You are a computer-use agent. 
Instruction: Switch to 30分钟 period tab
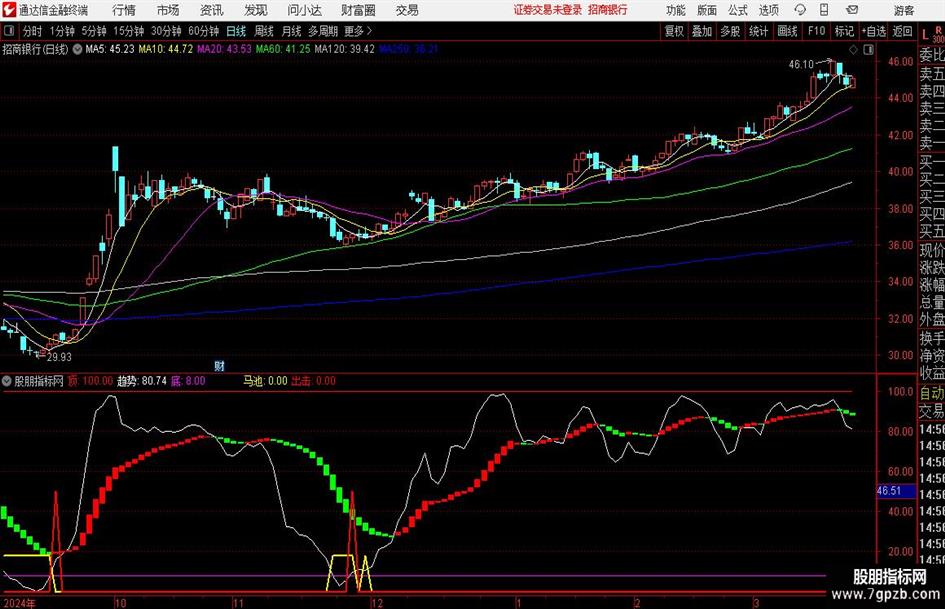coord(166,31)
